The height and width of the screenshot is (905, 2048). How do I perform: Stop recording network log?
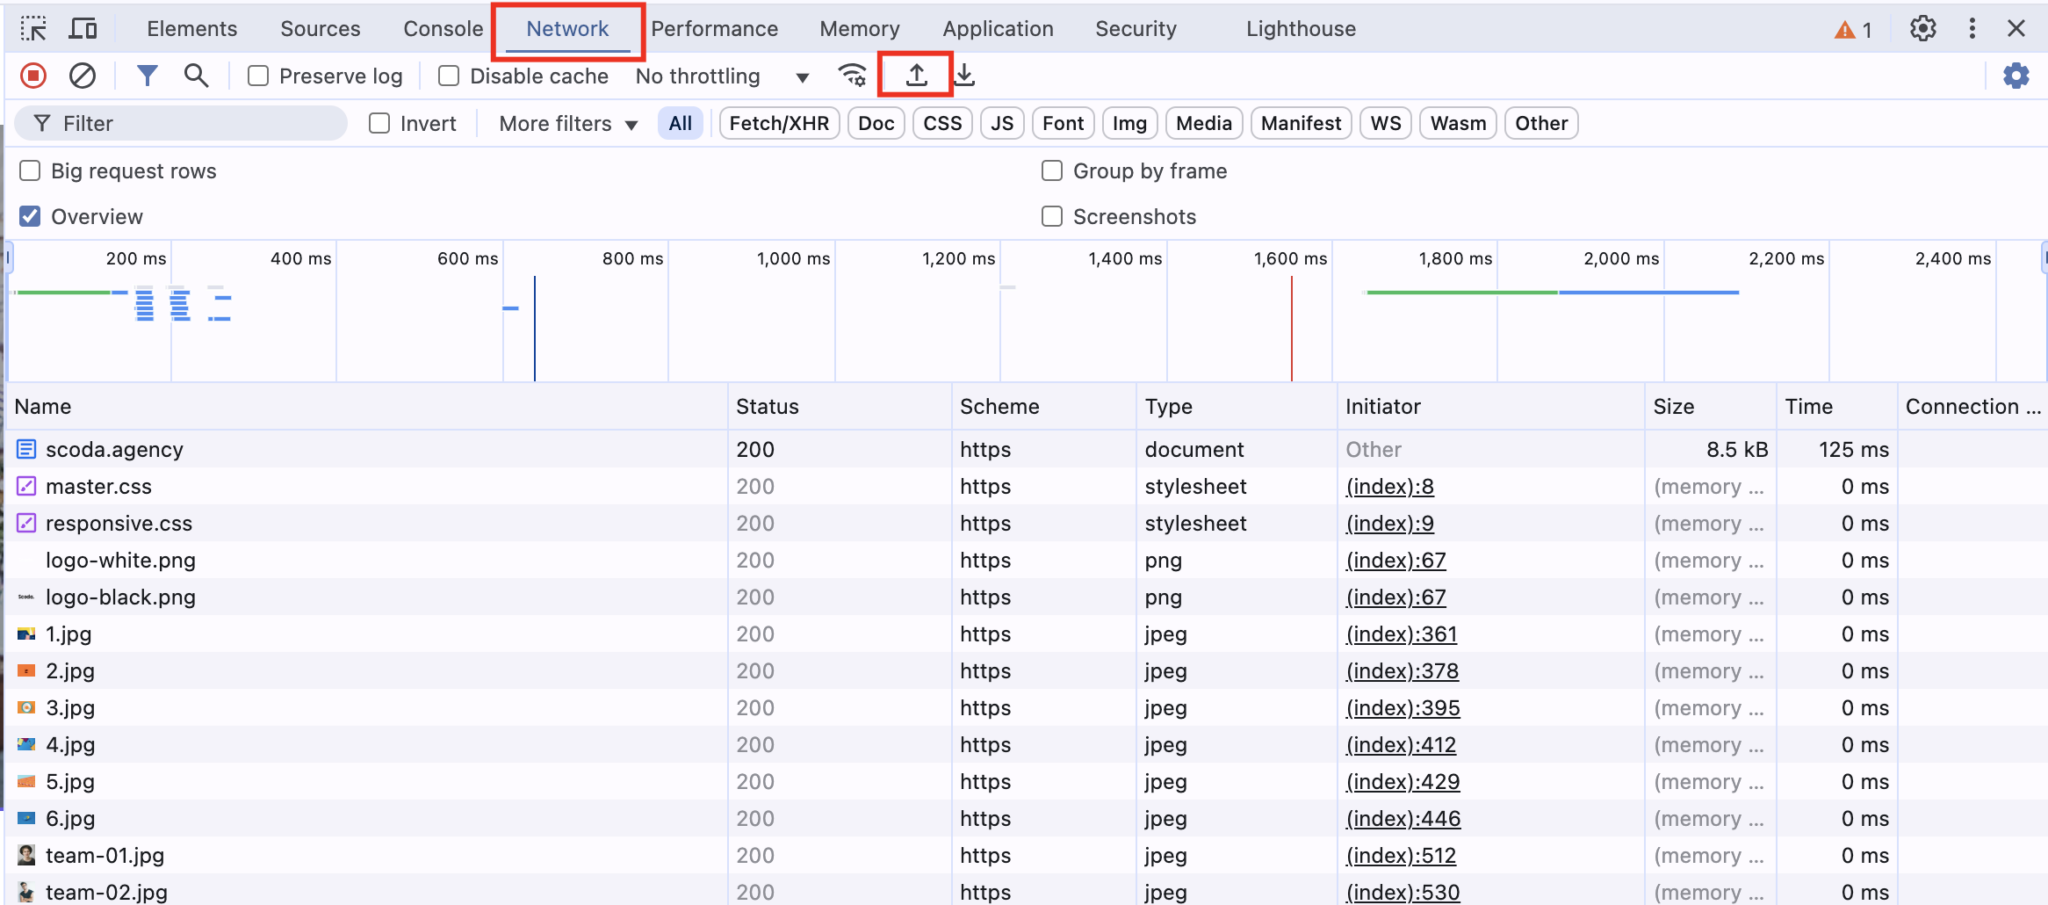[x=33, y=75]
